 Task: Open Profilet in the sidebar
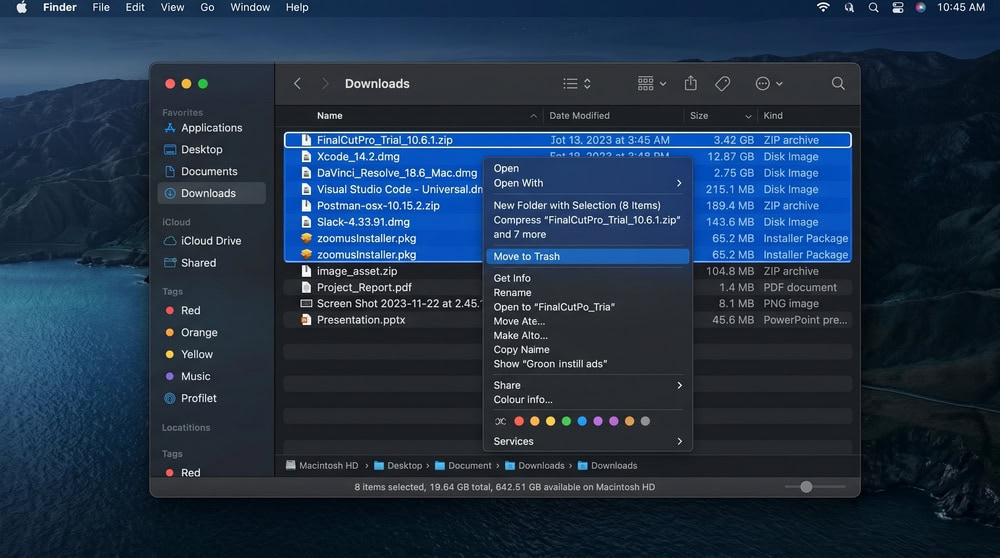[211, 399]
